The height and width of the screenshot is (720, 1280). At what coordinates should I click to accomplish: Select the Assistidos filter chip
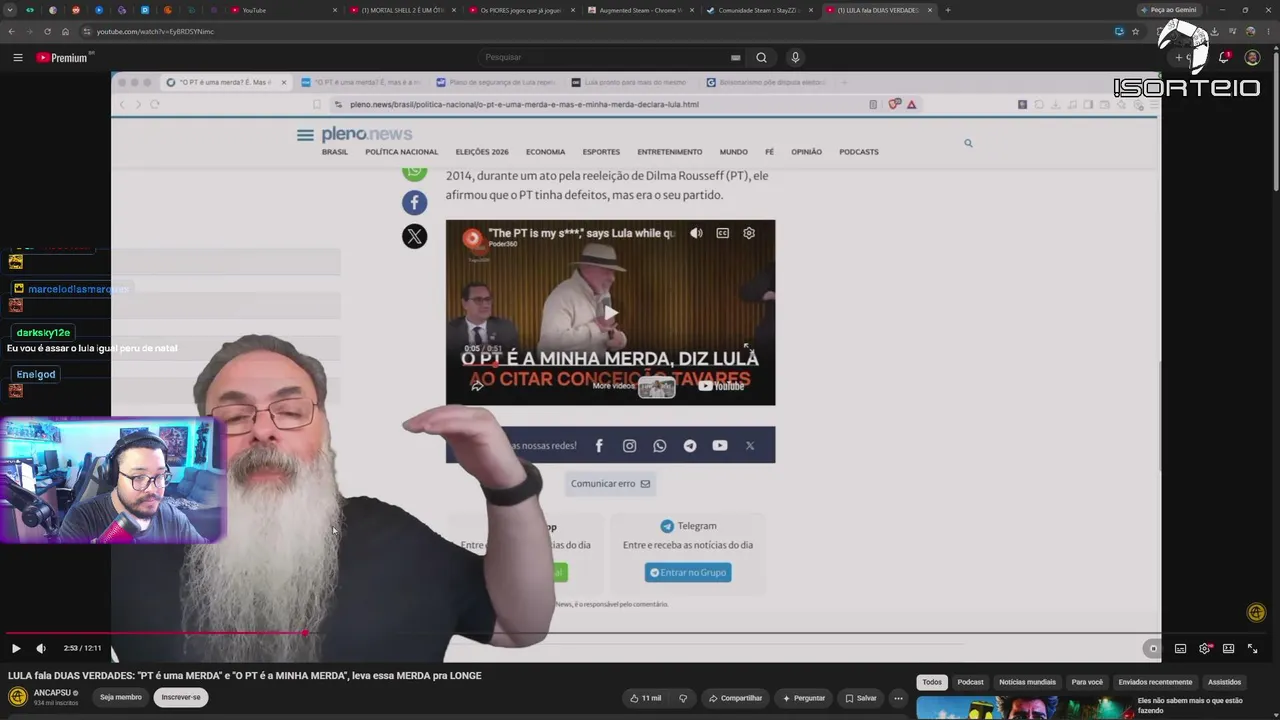(x=1224, y=682)
